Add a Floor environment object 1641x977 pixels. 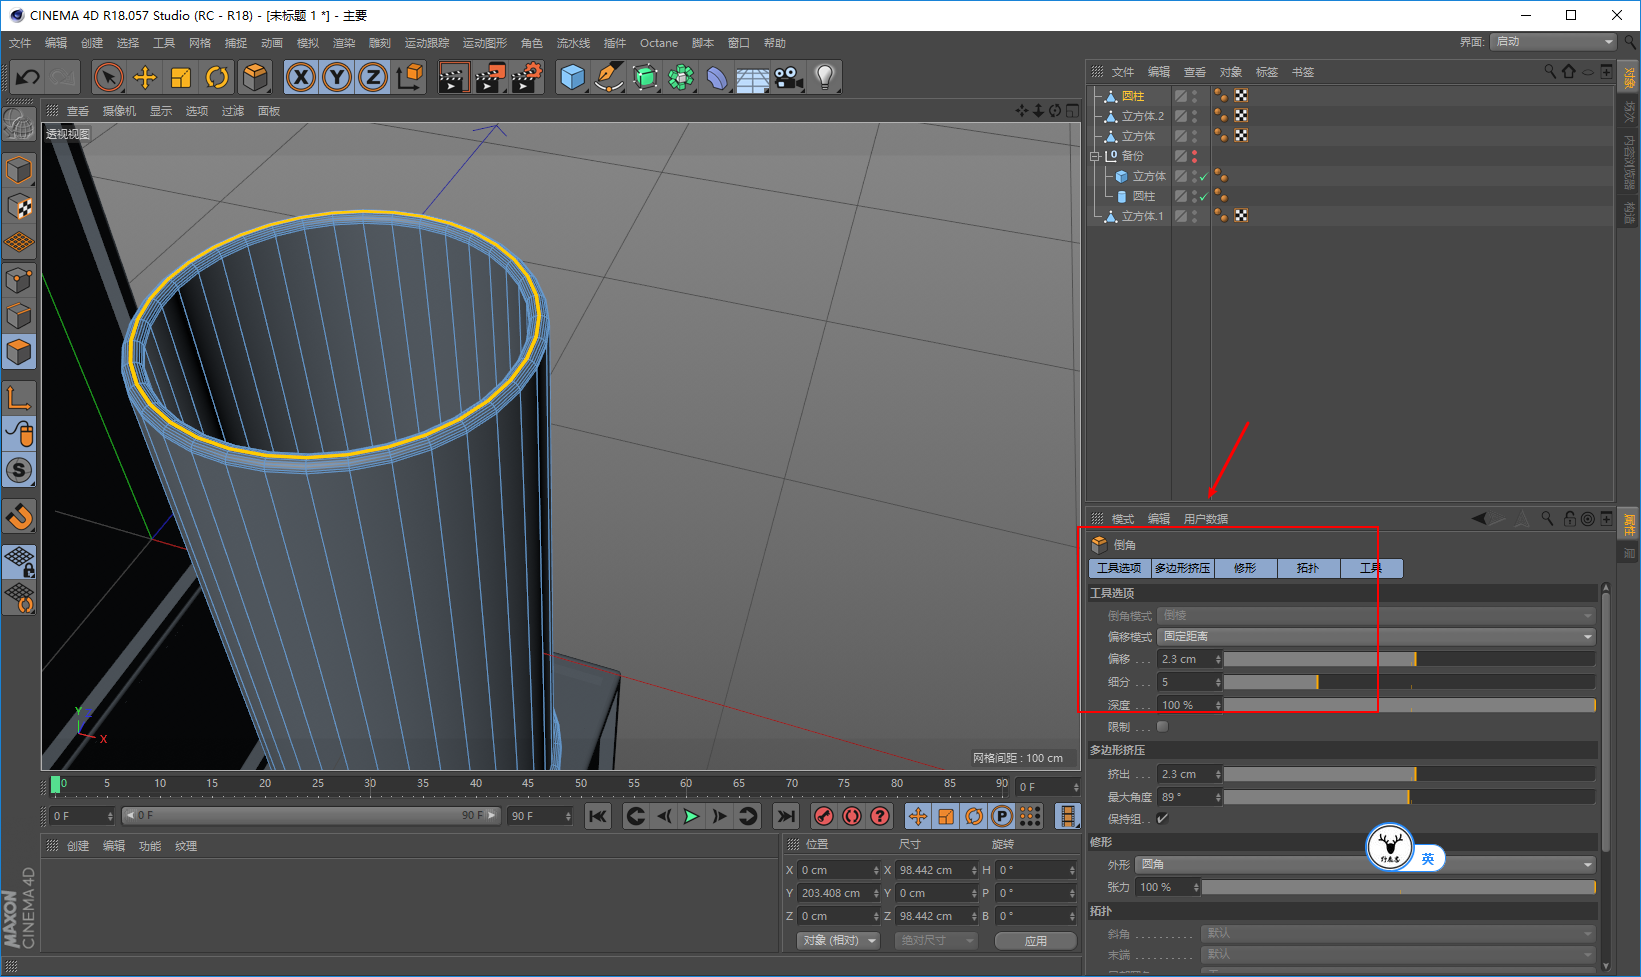point(752,77)
